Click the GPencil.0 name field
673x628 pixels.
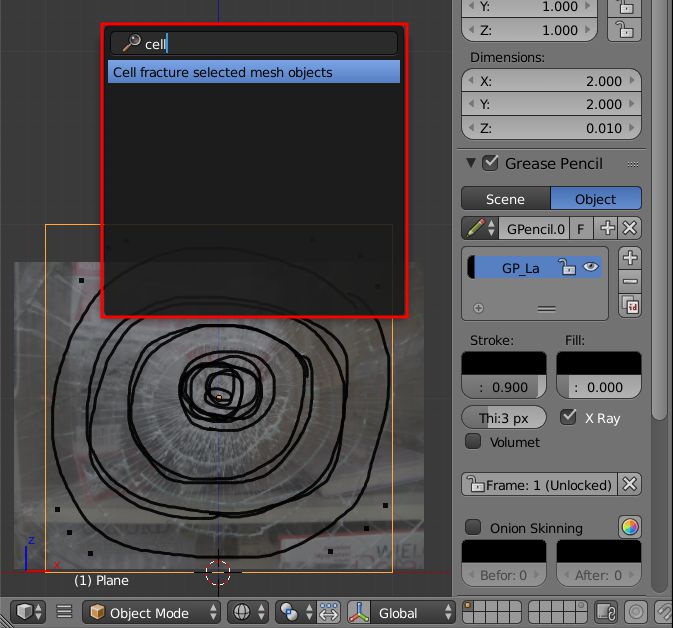(535, 228)
